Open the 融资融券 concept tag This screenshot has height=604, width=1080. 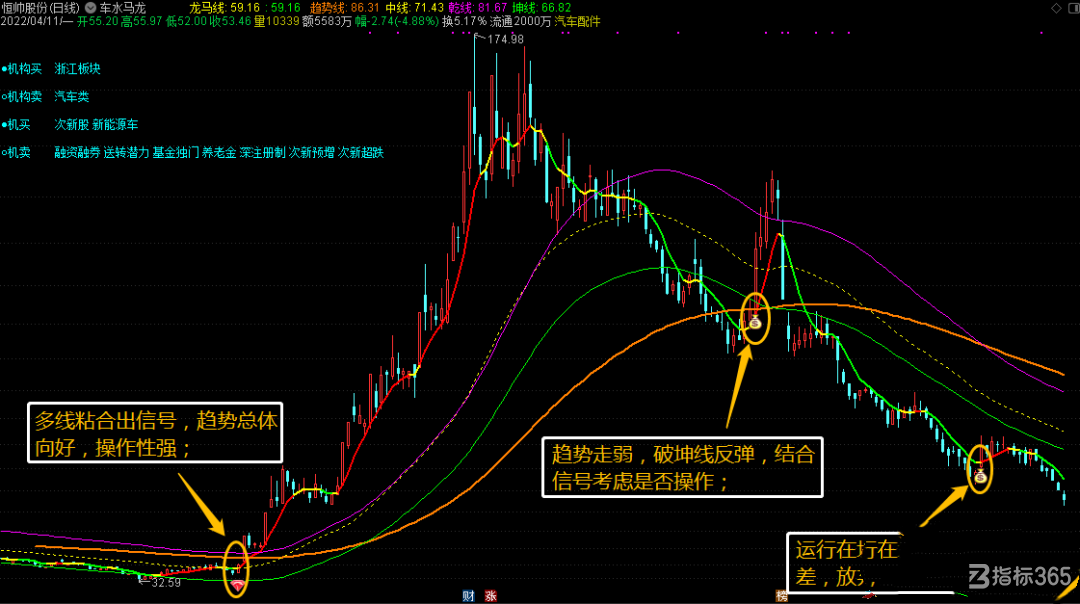click(x=77, y=153)
